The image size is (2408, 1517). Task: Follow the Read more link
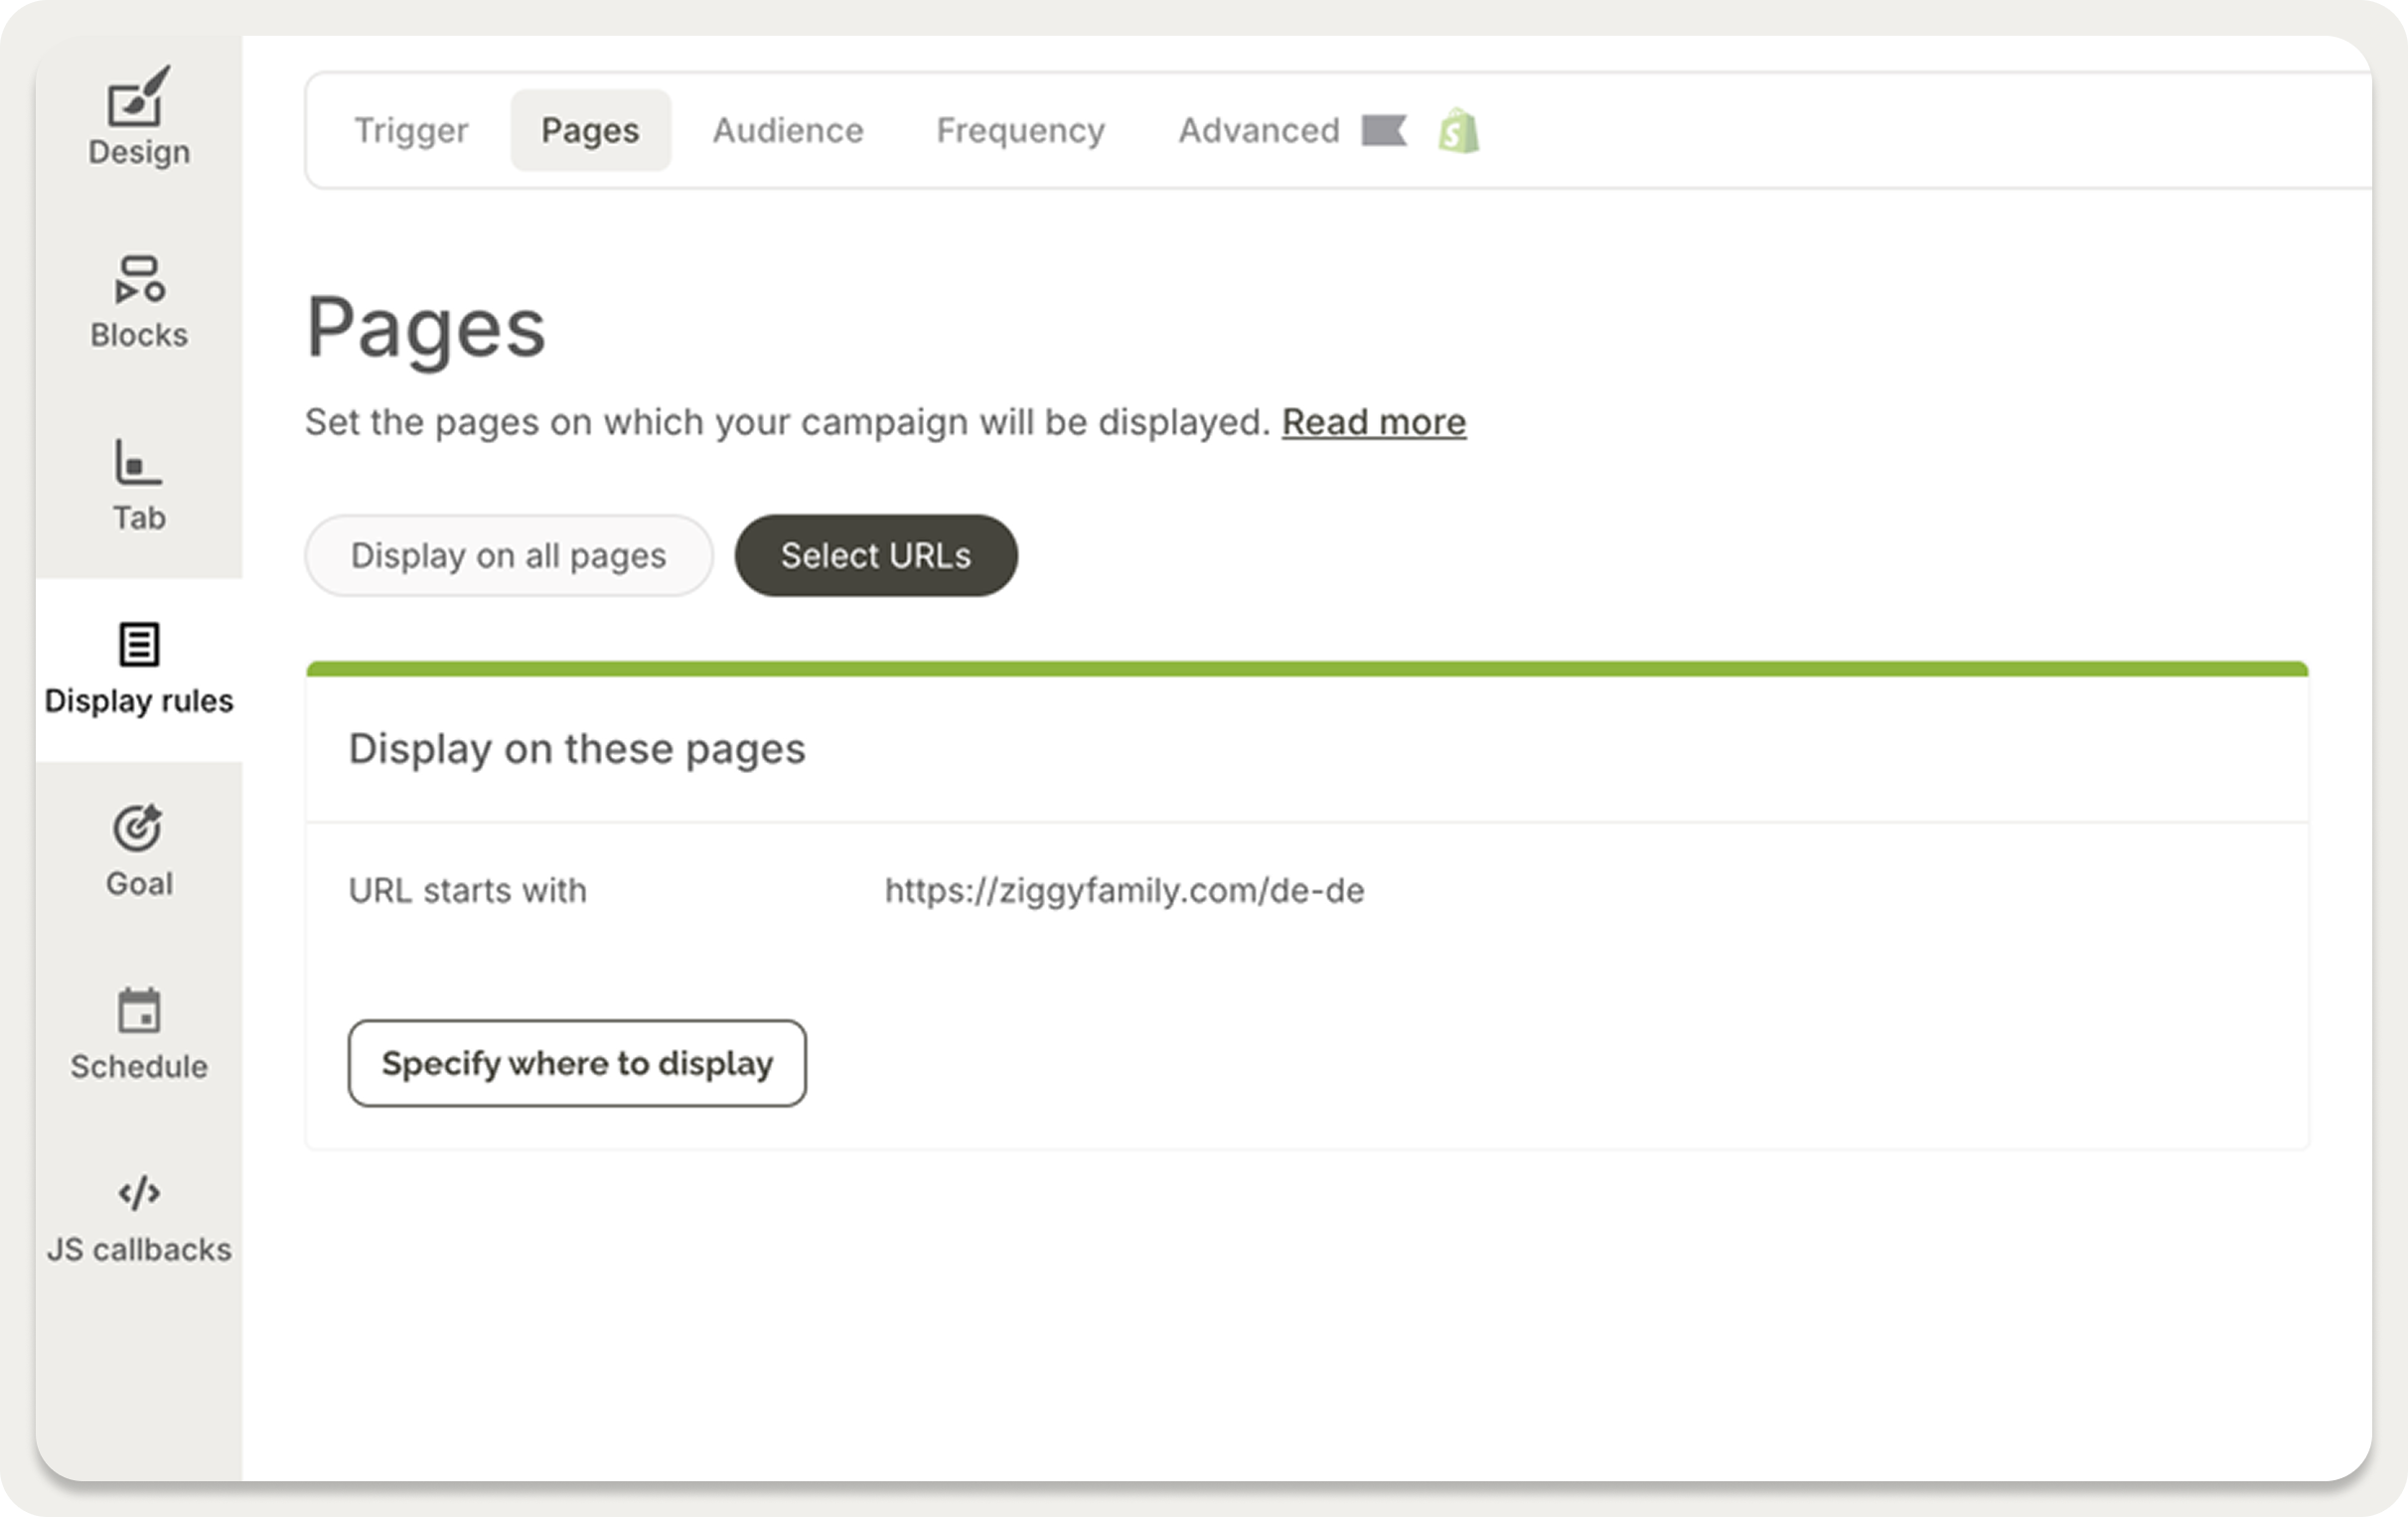[1373, 422]
